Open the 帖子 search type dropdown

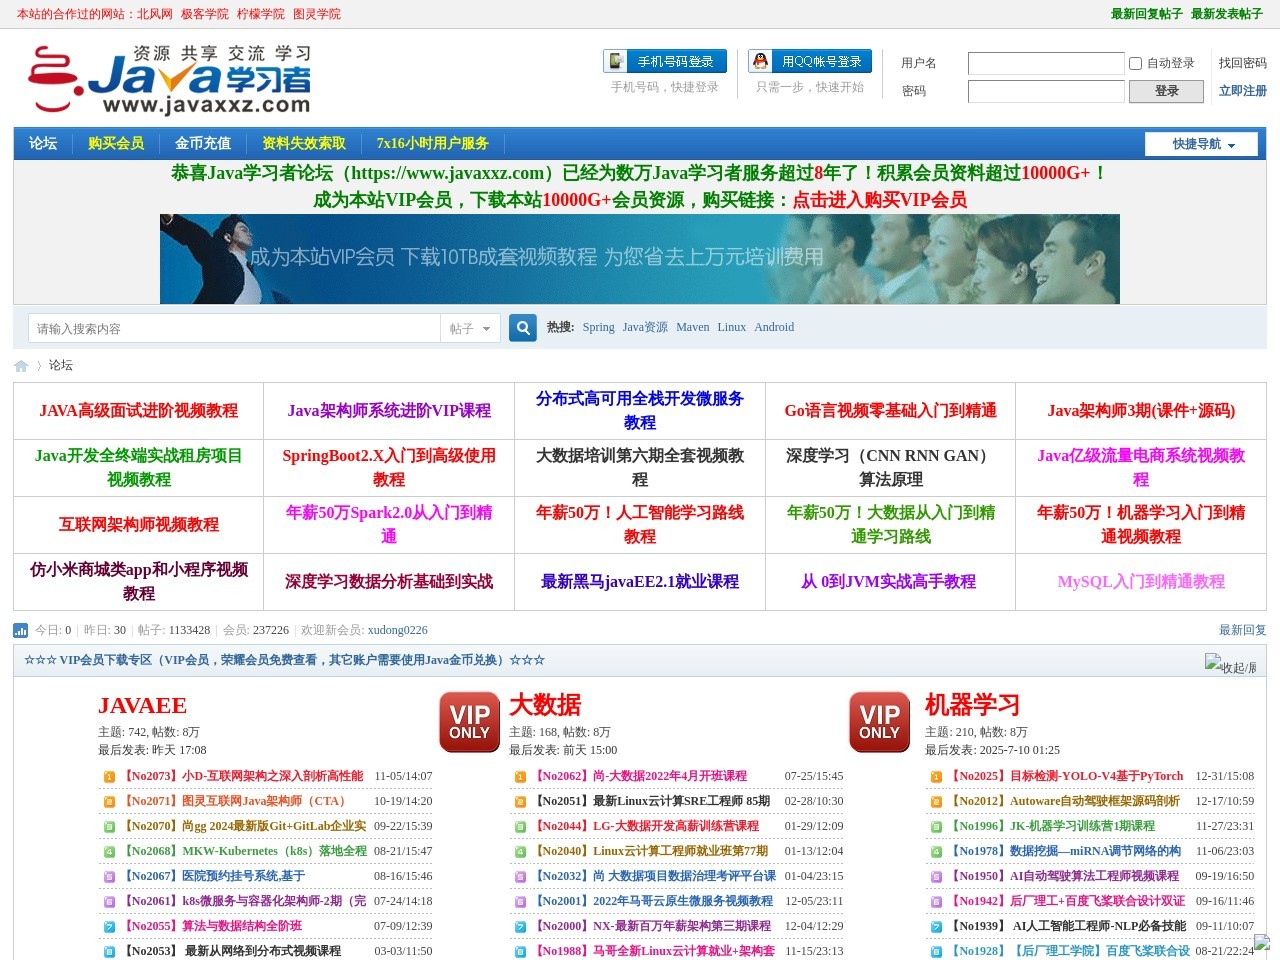pos(470,328)
